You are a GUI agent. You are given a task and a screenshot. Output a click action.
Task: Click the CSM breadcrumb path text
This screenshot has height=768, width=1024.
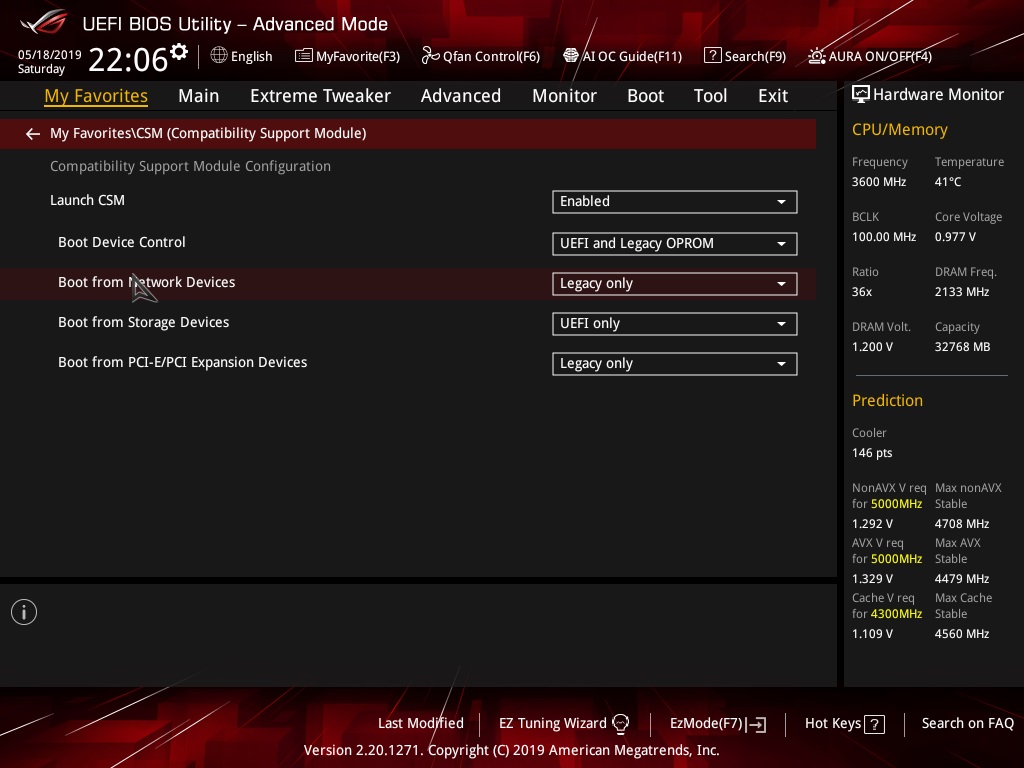208,133
